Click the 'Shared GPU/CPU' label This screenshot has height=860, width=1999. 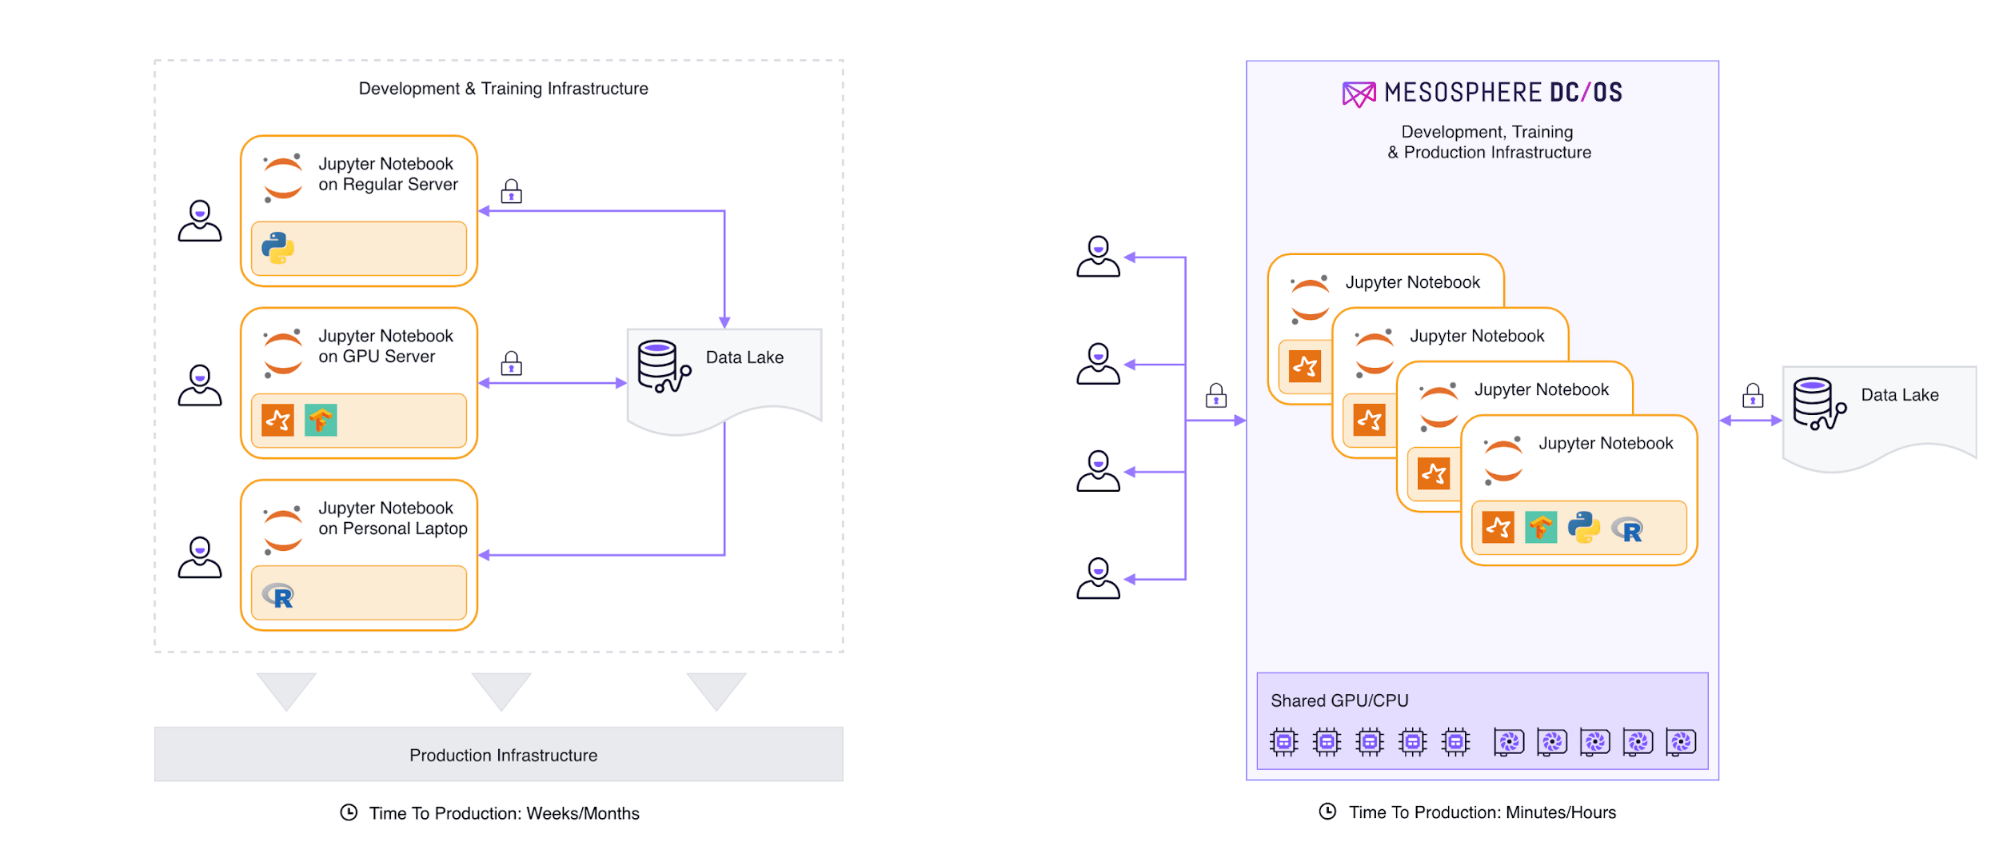point(1339,701)
